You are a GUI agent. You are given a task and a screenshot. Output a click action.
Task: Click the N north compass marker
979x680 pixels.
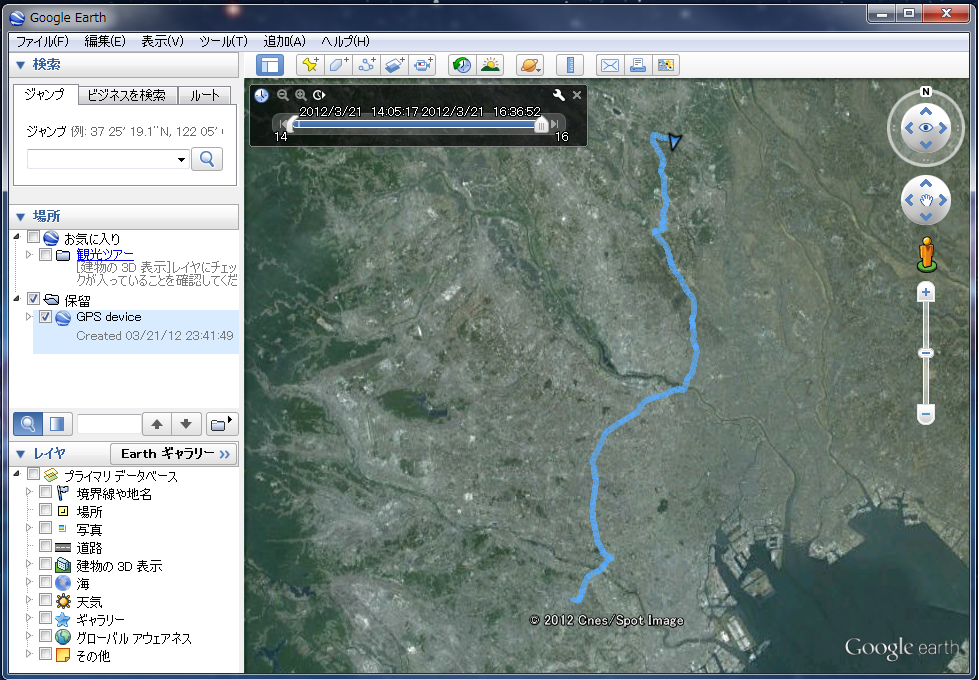tap(926, 92)
